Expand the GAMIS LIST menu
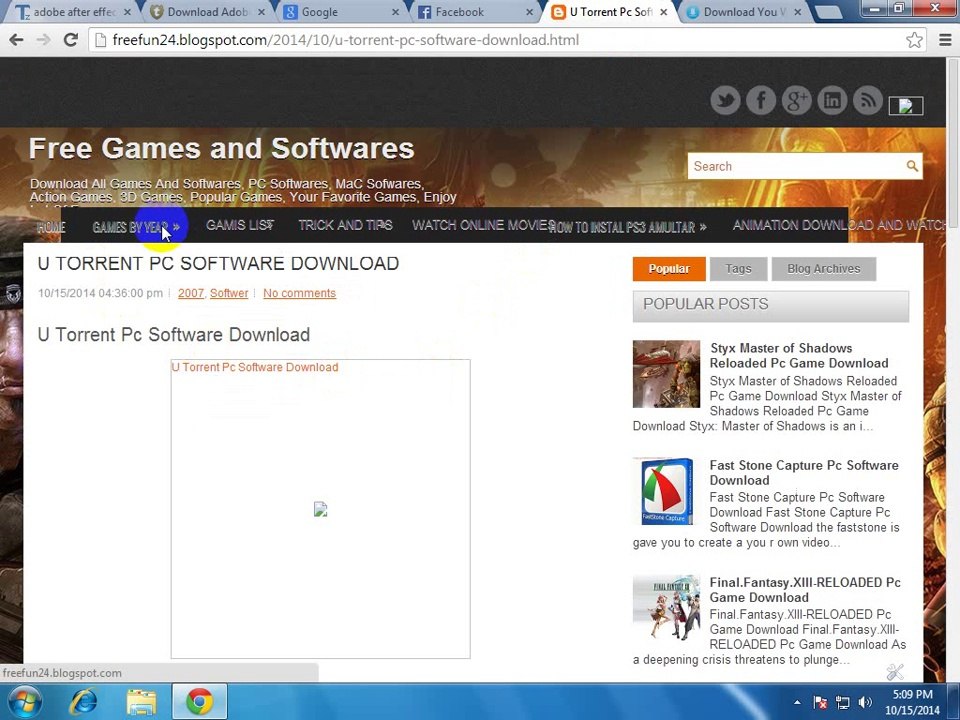This screenshot has height=720, width=960. tap(239, 225)
